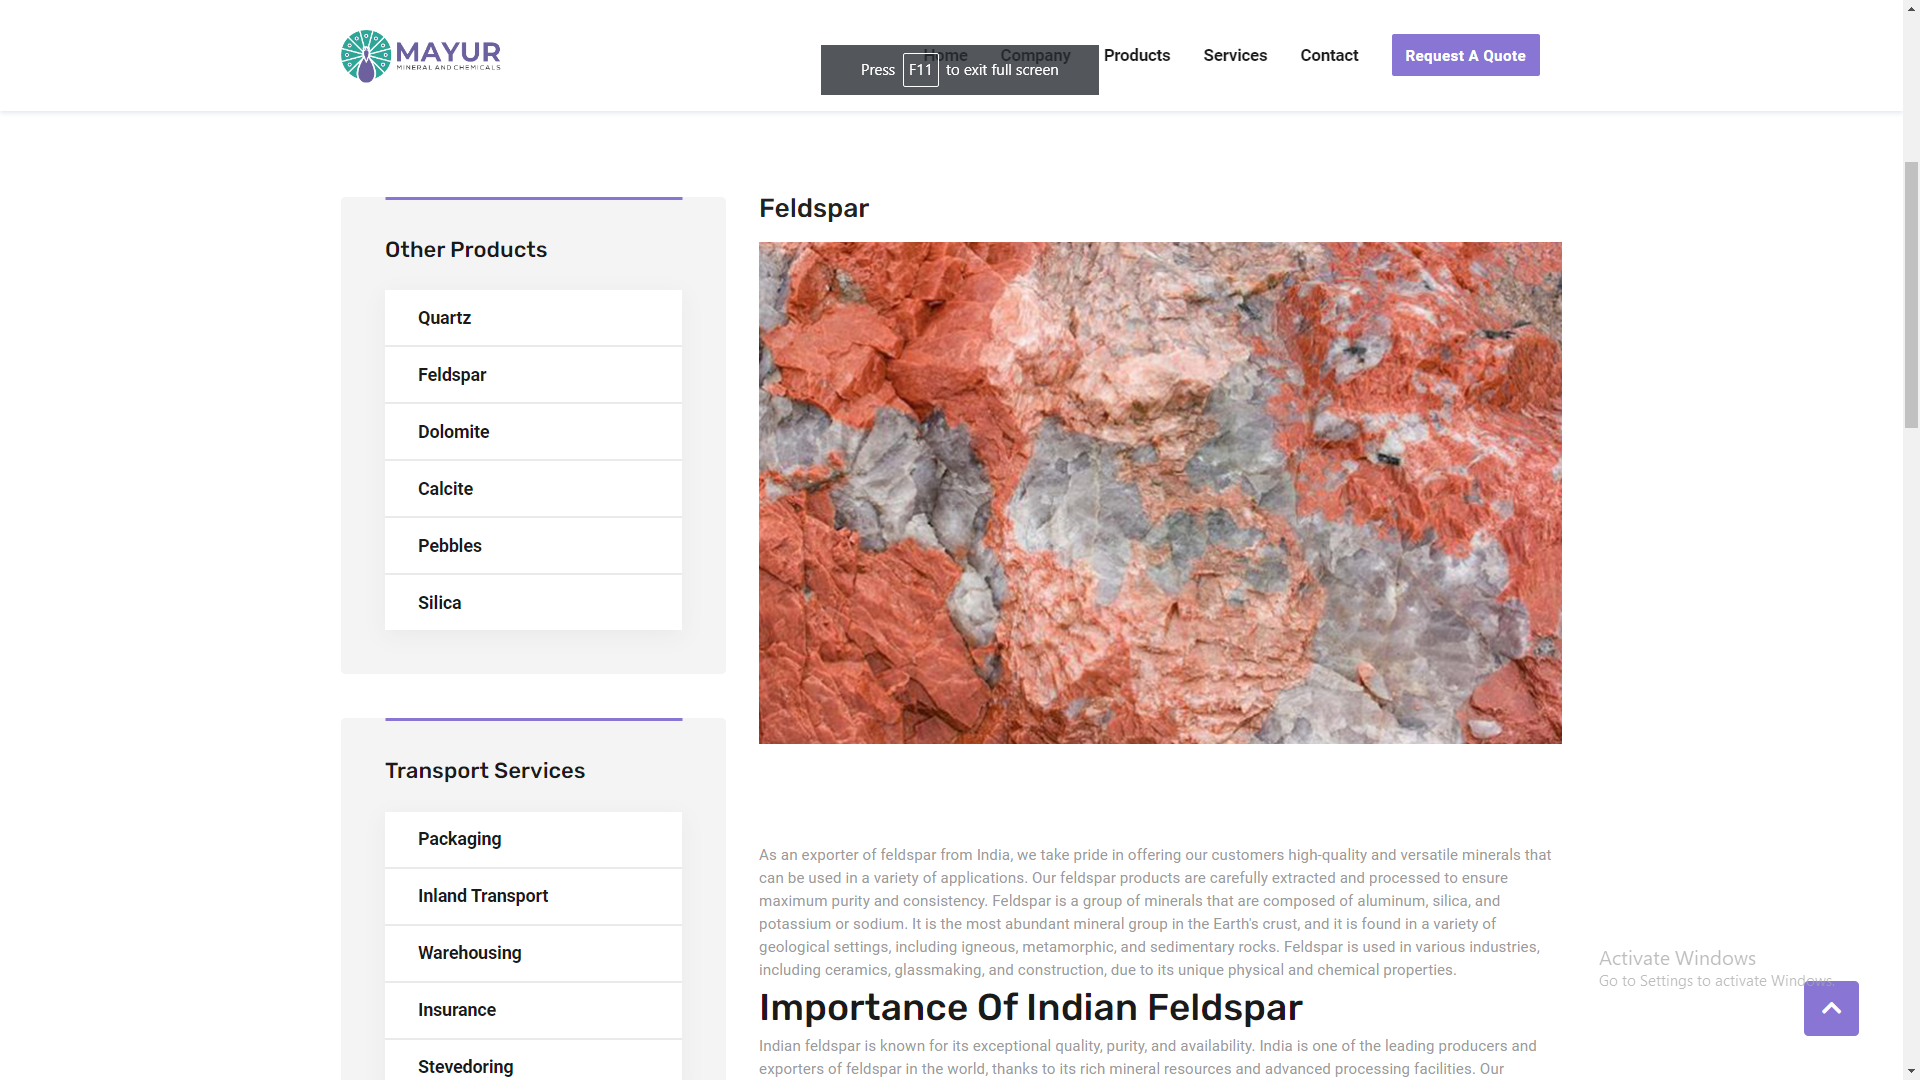
Task: Open the Silica product page
Action: pyautogui.click(x=533, y=603)
